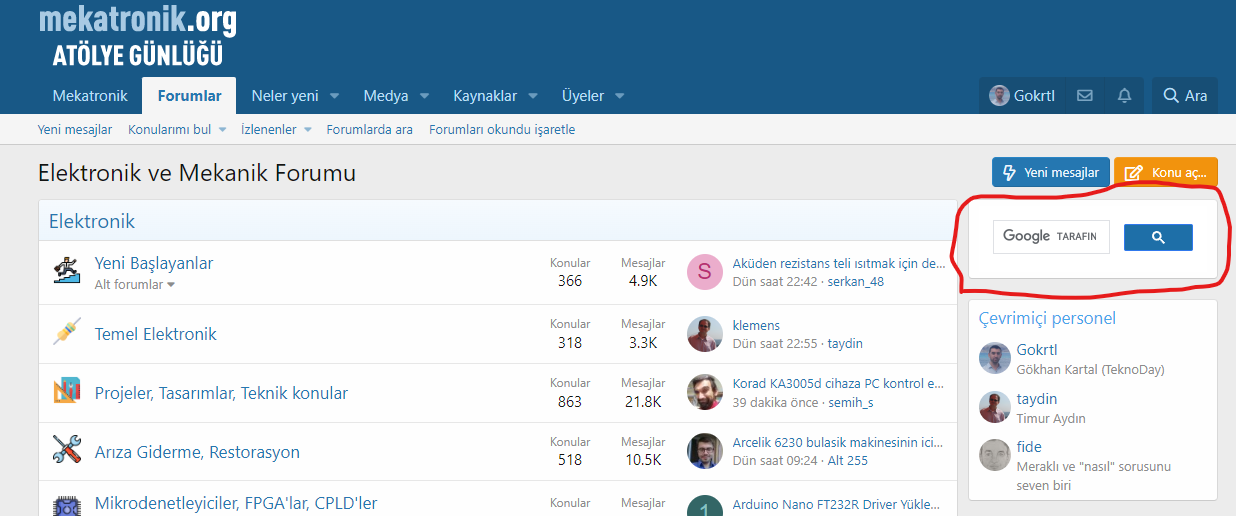Screen dimensions: 1236x516
Task: Expand the Medya menu arrow
Action: click(424, 96)
